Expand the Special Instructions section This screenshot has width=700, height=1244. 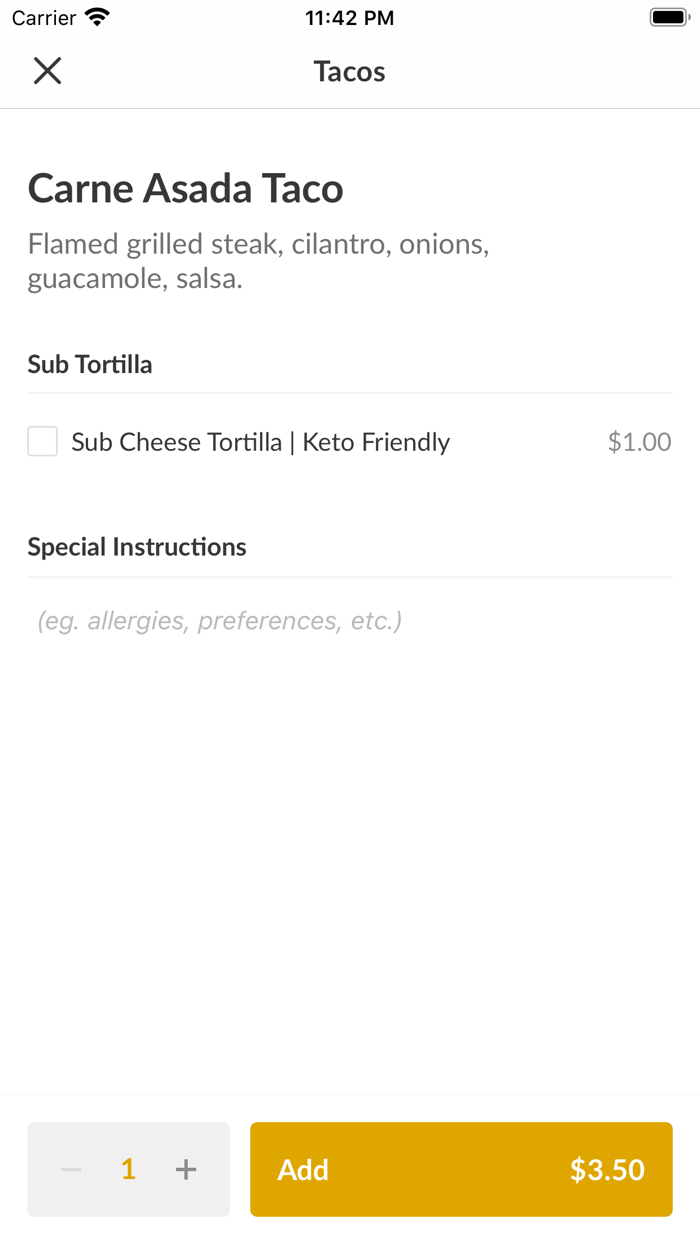pos(136,547)
